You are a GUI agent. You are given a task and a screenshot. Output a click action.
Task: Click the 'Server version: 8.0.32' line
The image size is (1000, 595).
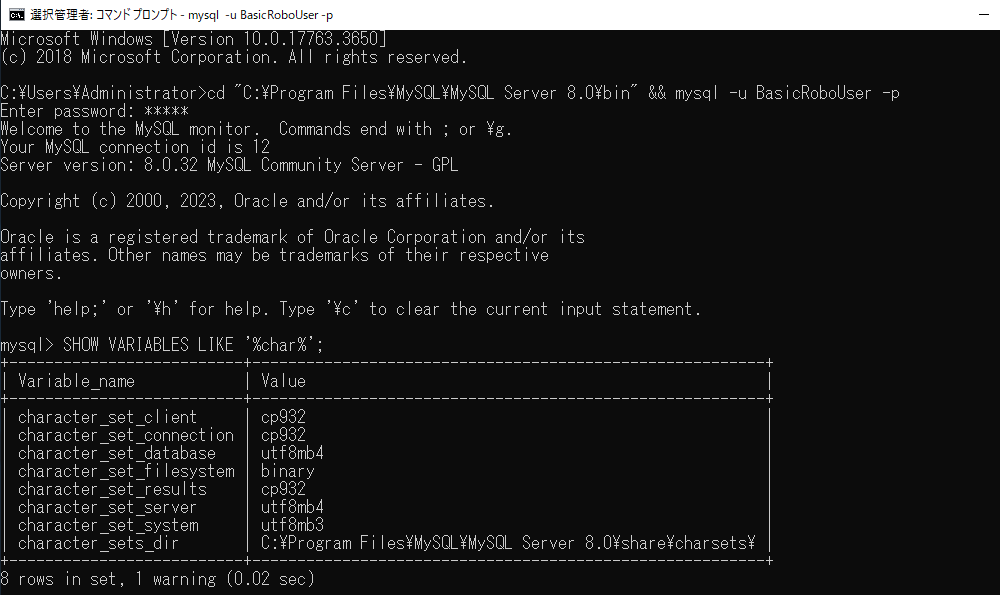tap(229, 165)
